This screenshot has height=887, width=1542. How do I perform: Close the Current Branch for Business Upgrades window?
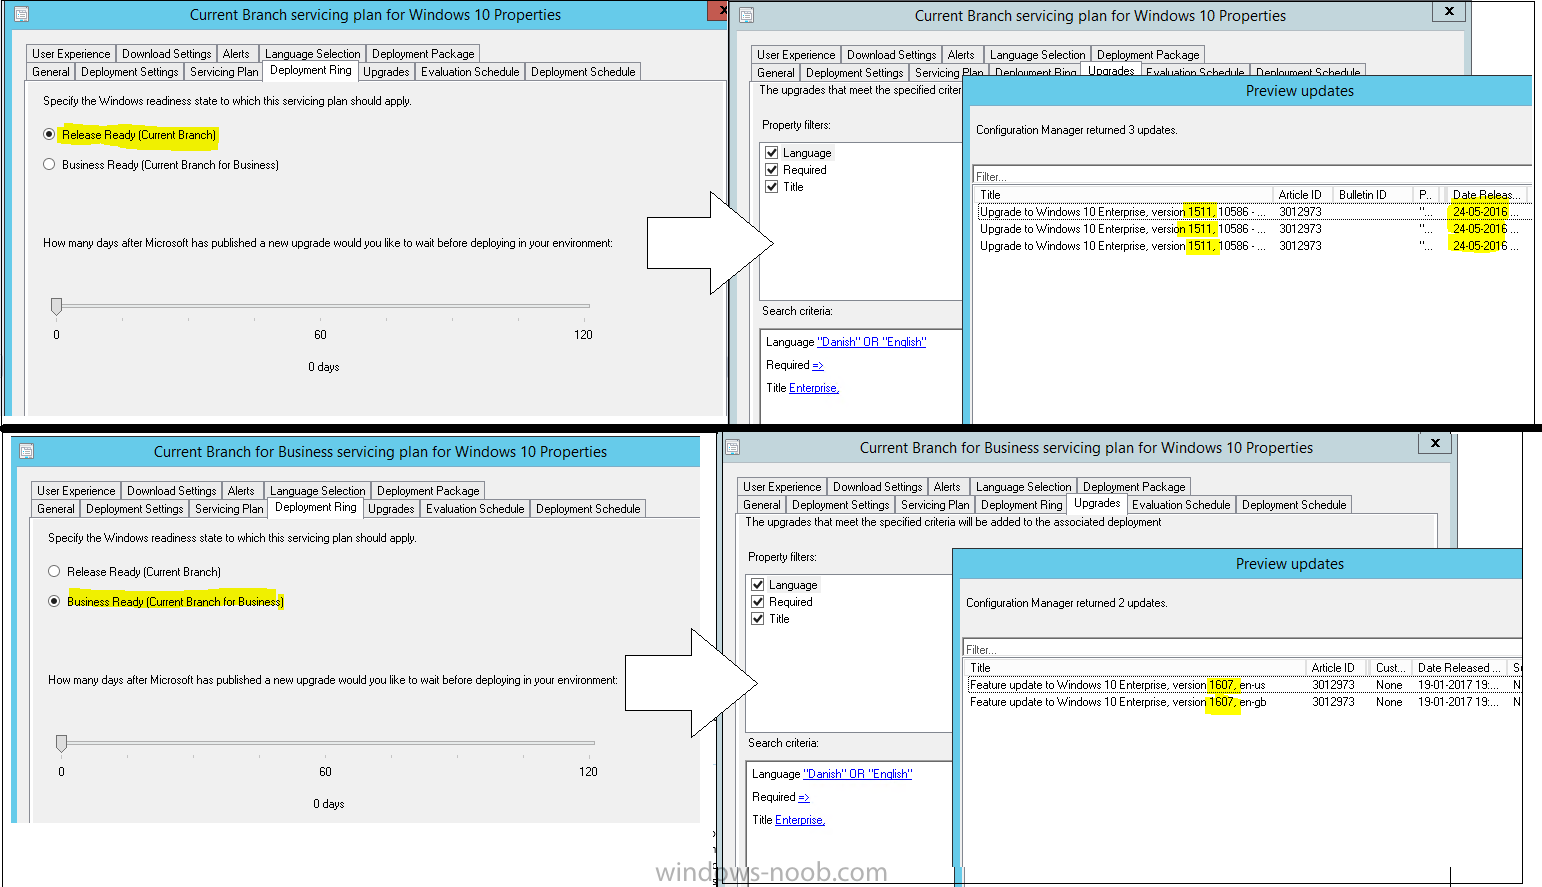(1435, 443)
